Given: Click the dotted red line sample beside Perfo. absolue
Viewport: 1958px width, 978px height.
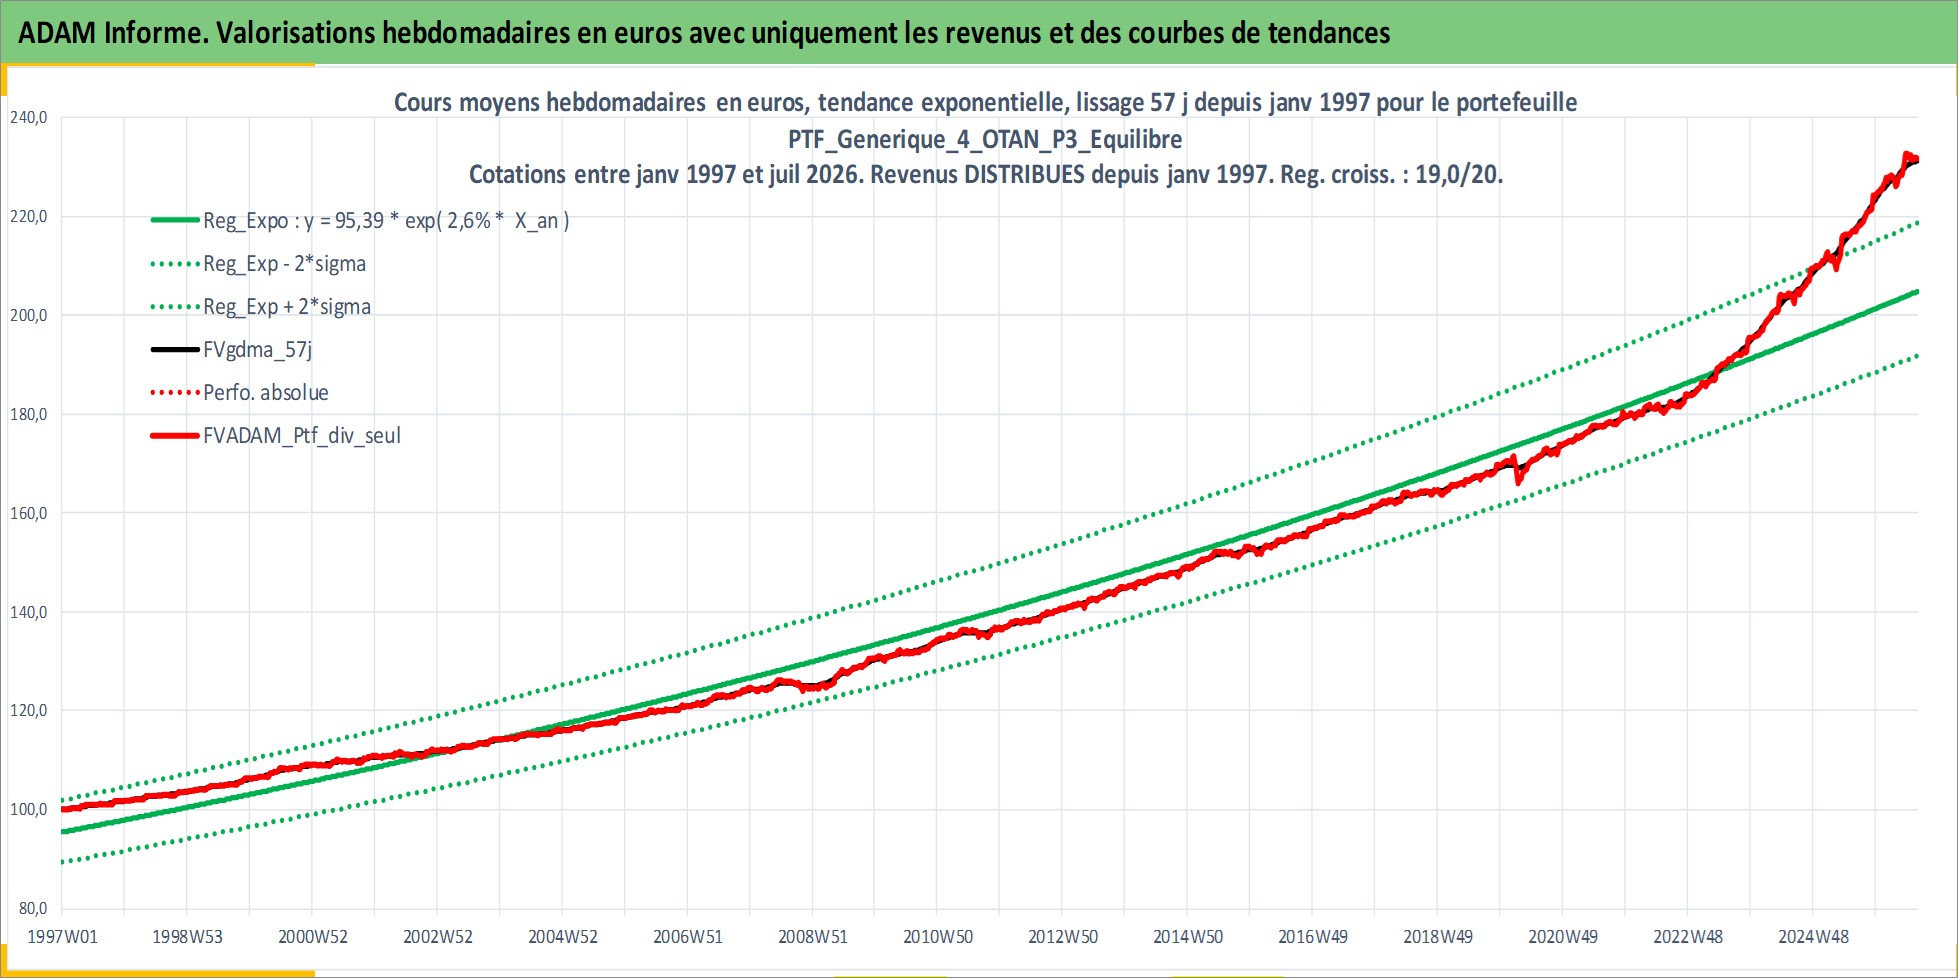Looking at the screenshot, I should 175,393.
